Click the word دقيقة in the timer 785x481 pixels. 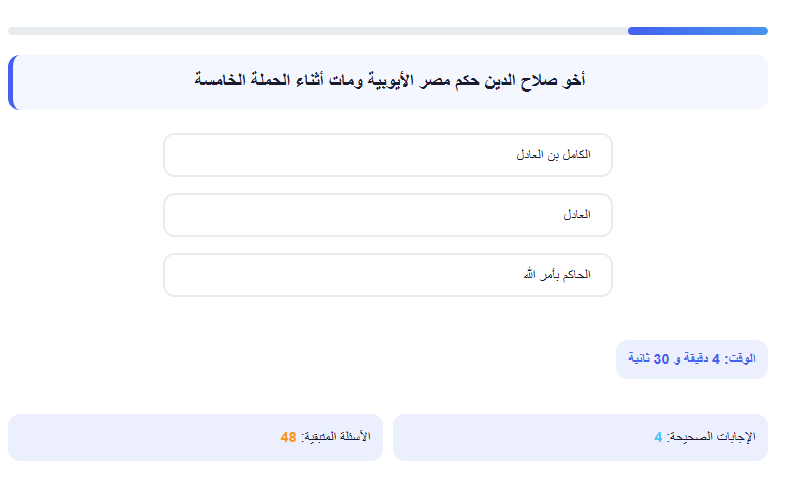695,359
